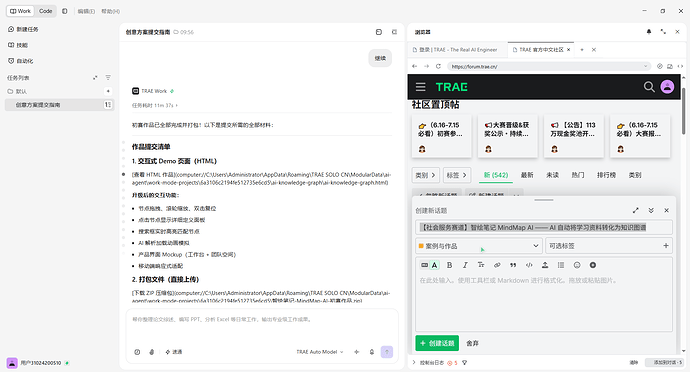The height and width of the screenshot is (372, 690).
Task: Switch to Work mode
Action: [x=20, y=11]
